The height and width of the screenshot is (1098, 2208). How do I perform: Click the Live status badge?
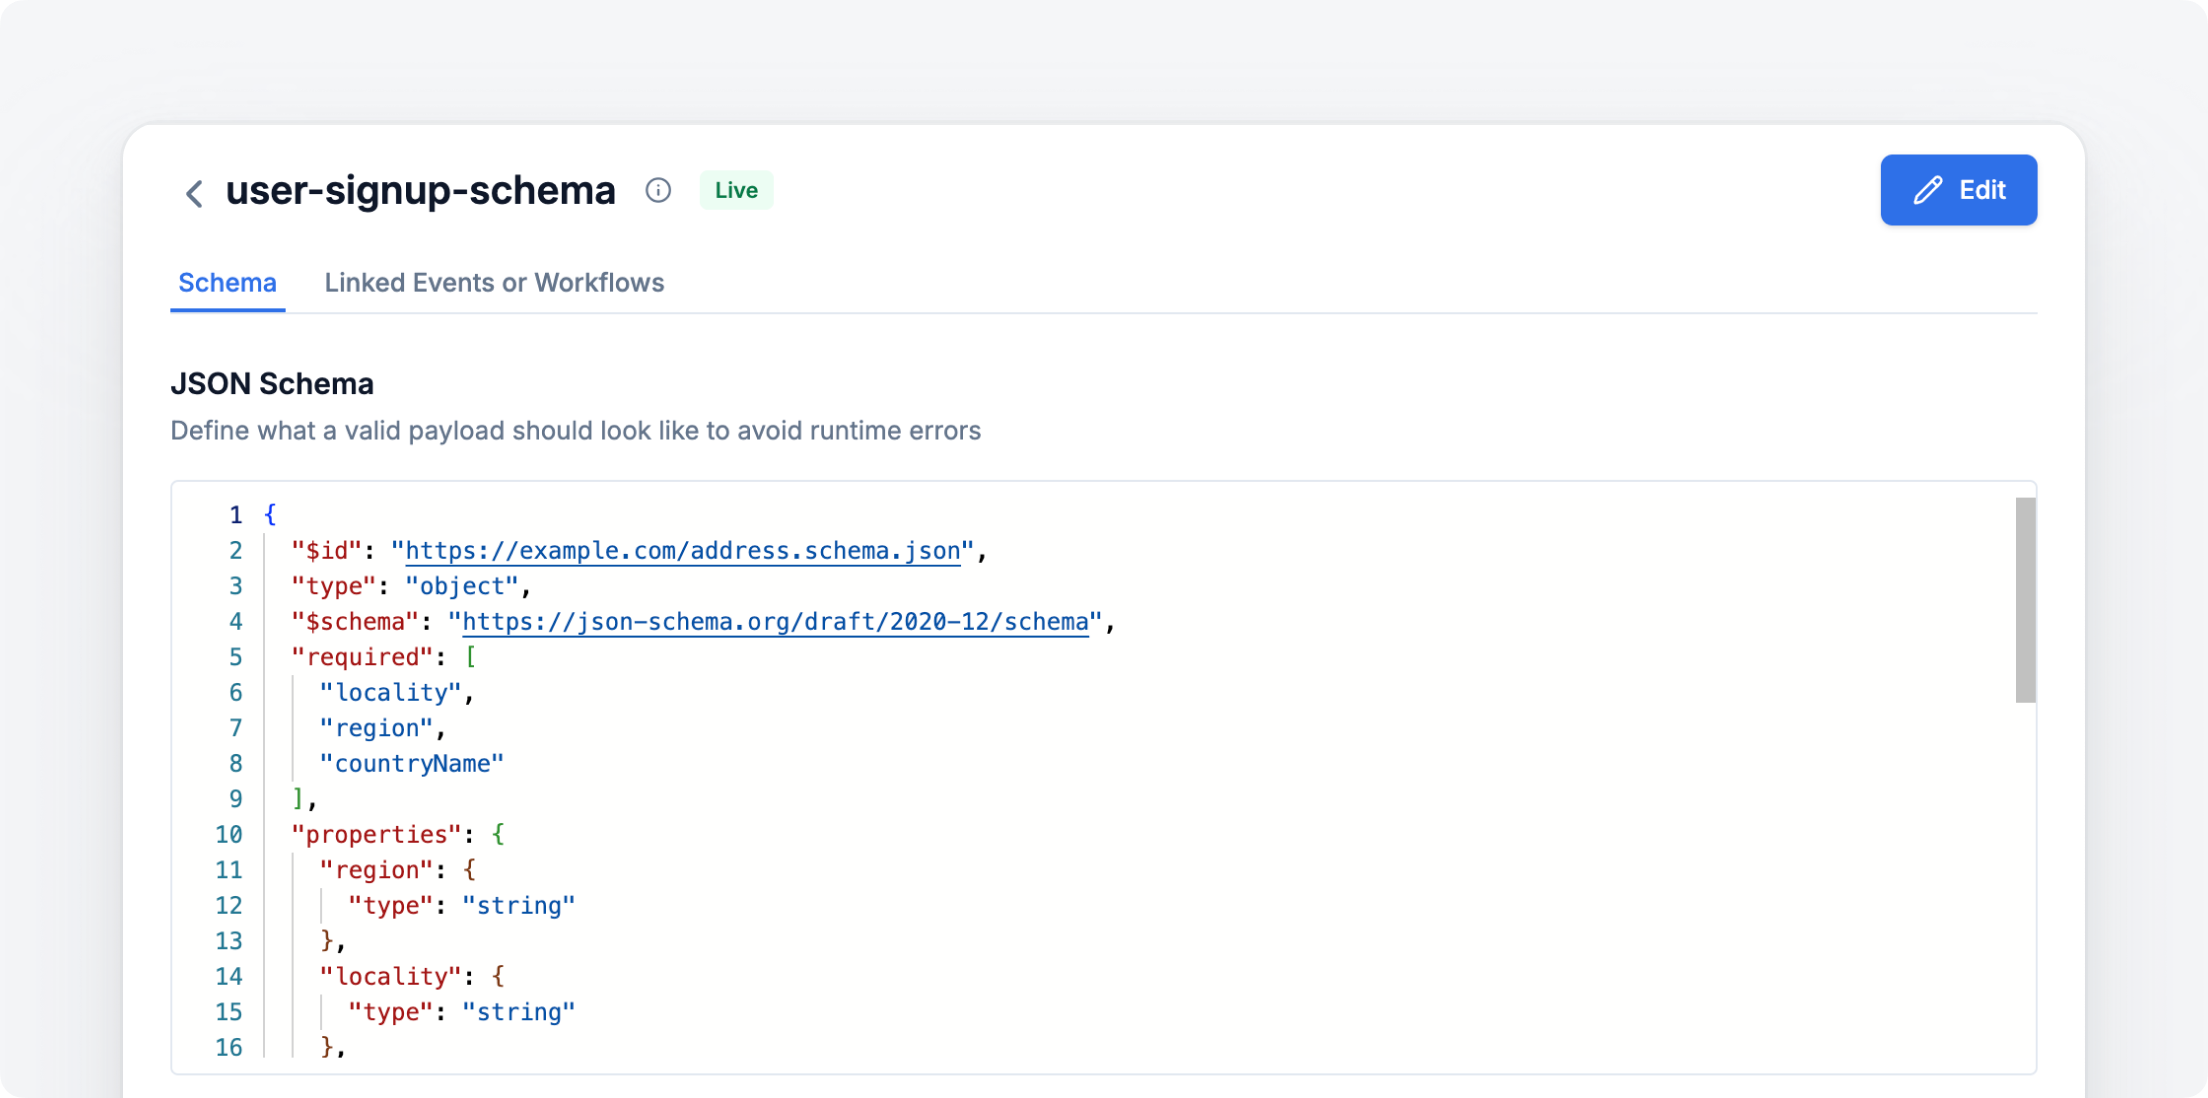[736, 190]
